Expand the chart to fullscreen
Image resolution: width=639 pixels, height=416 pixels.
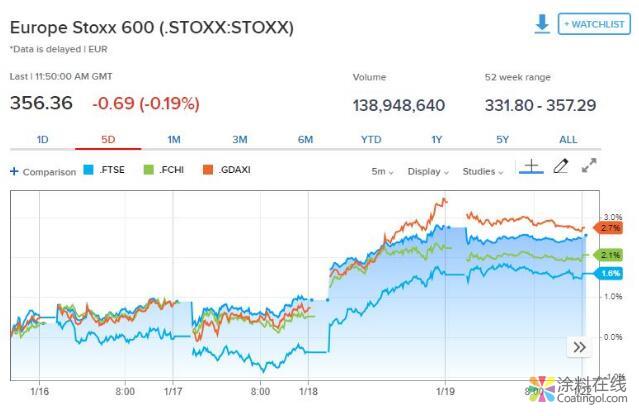(x=589, y=167)
